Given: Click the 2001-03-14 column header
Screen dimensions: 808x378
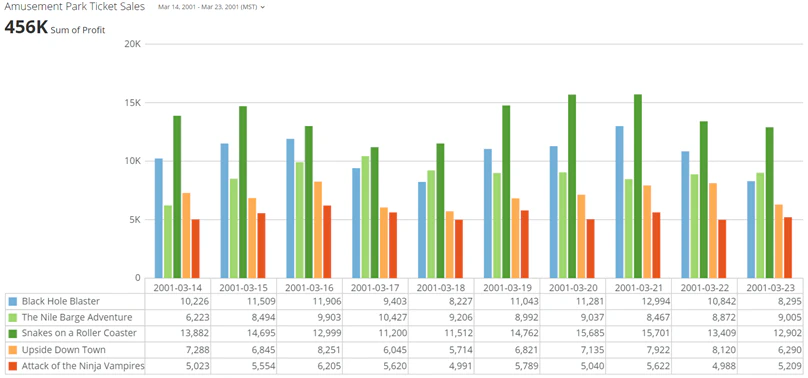Looking at the screenshot, I should point(178,287).
